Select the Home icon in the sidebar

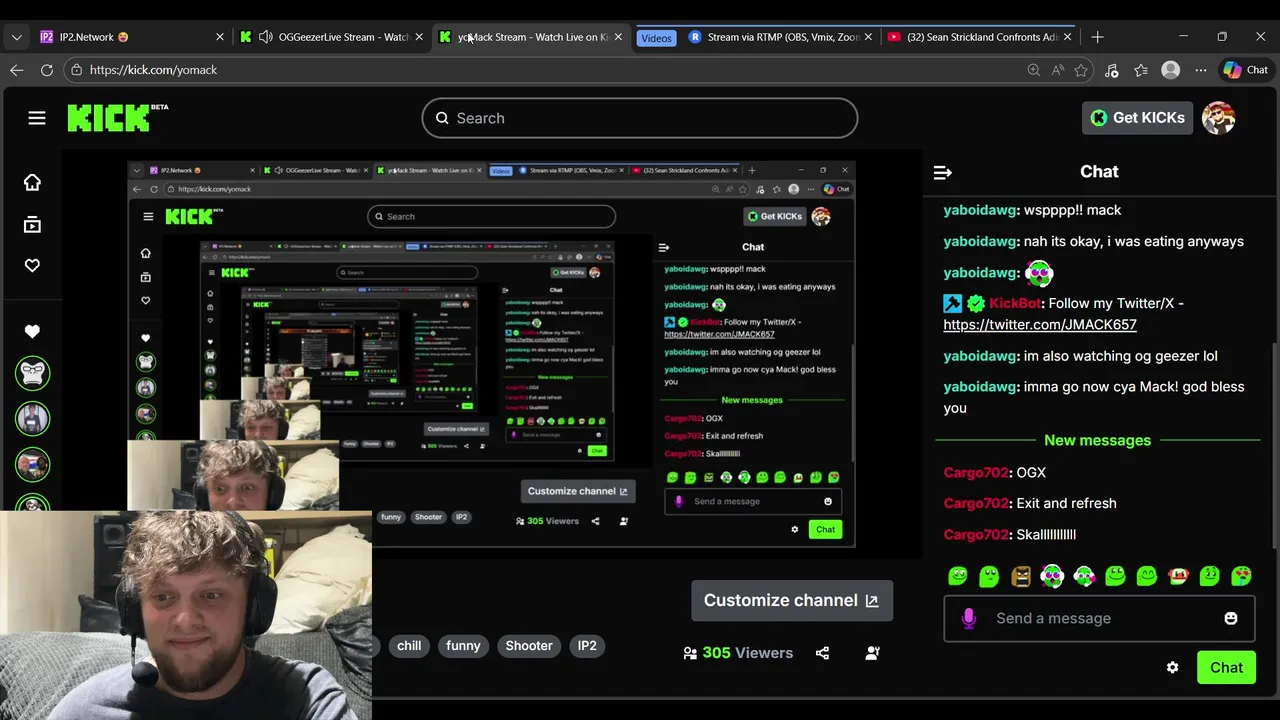click(x=32, y=182)
